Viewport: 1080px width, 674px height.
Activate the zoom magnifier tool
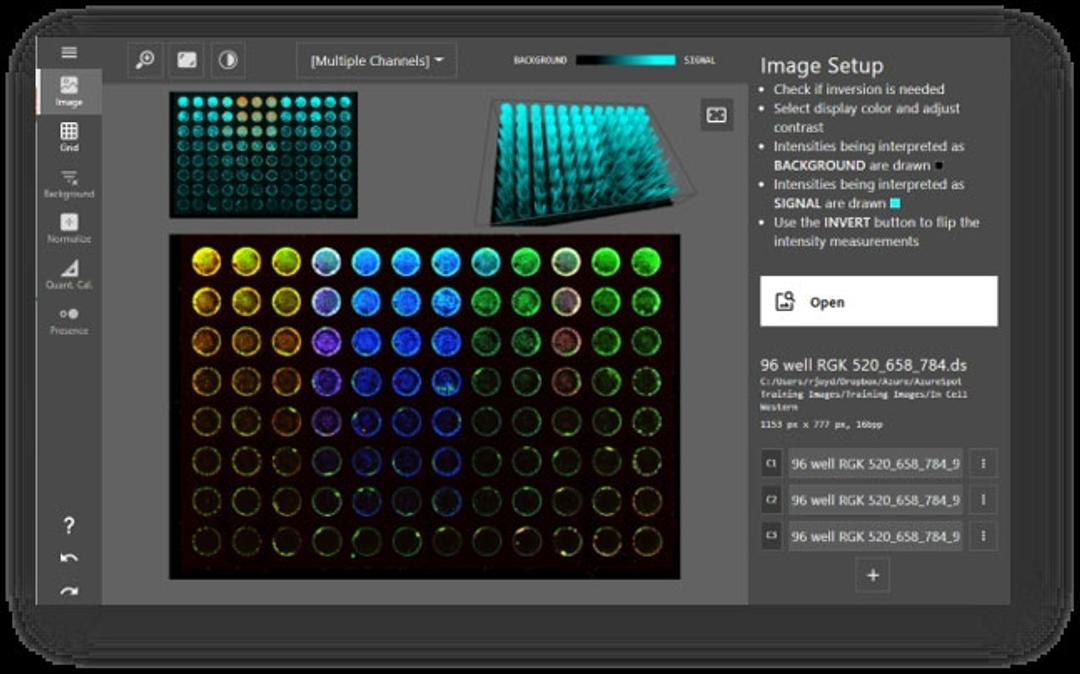point(145,61)
